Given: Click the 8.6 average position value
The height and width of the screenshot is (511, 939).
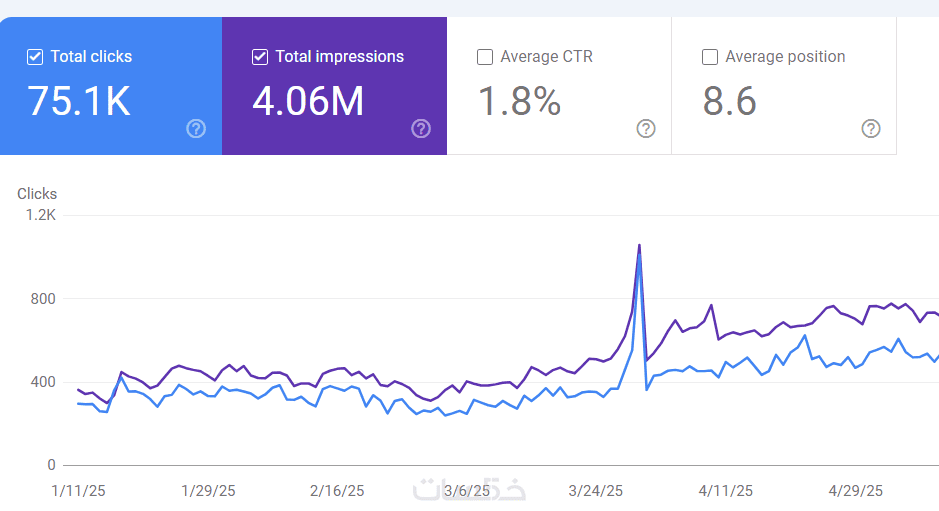Looking at the screenshot, I should tap(729, 101).
